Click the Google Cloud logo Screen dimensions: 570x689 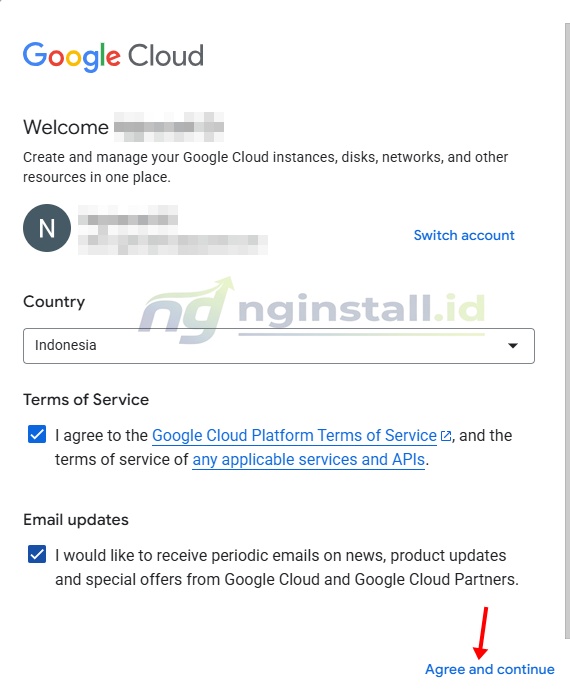[x=113, y=57]
